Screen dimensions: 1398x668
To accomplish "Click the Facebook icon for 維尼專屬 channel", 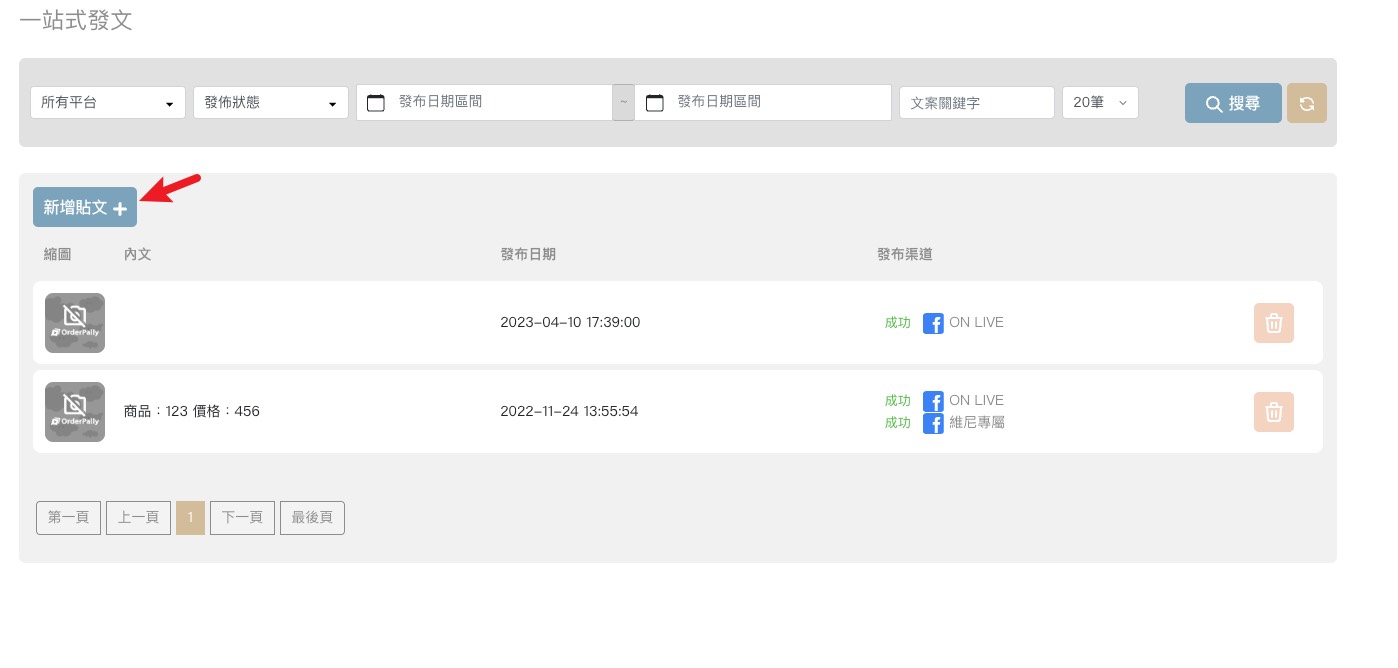I will pyautogui.click(x=933, y=424).
